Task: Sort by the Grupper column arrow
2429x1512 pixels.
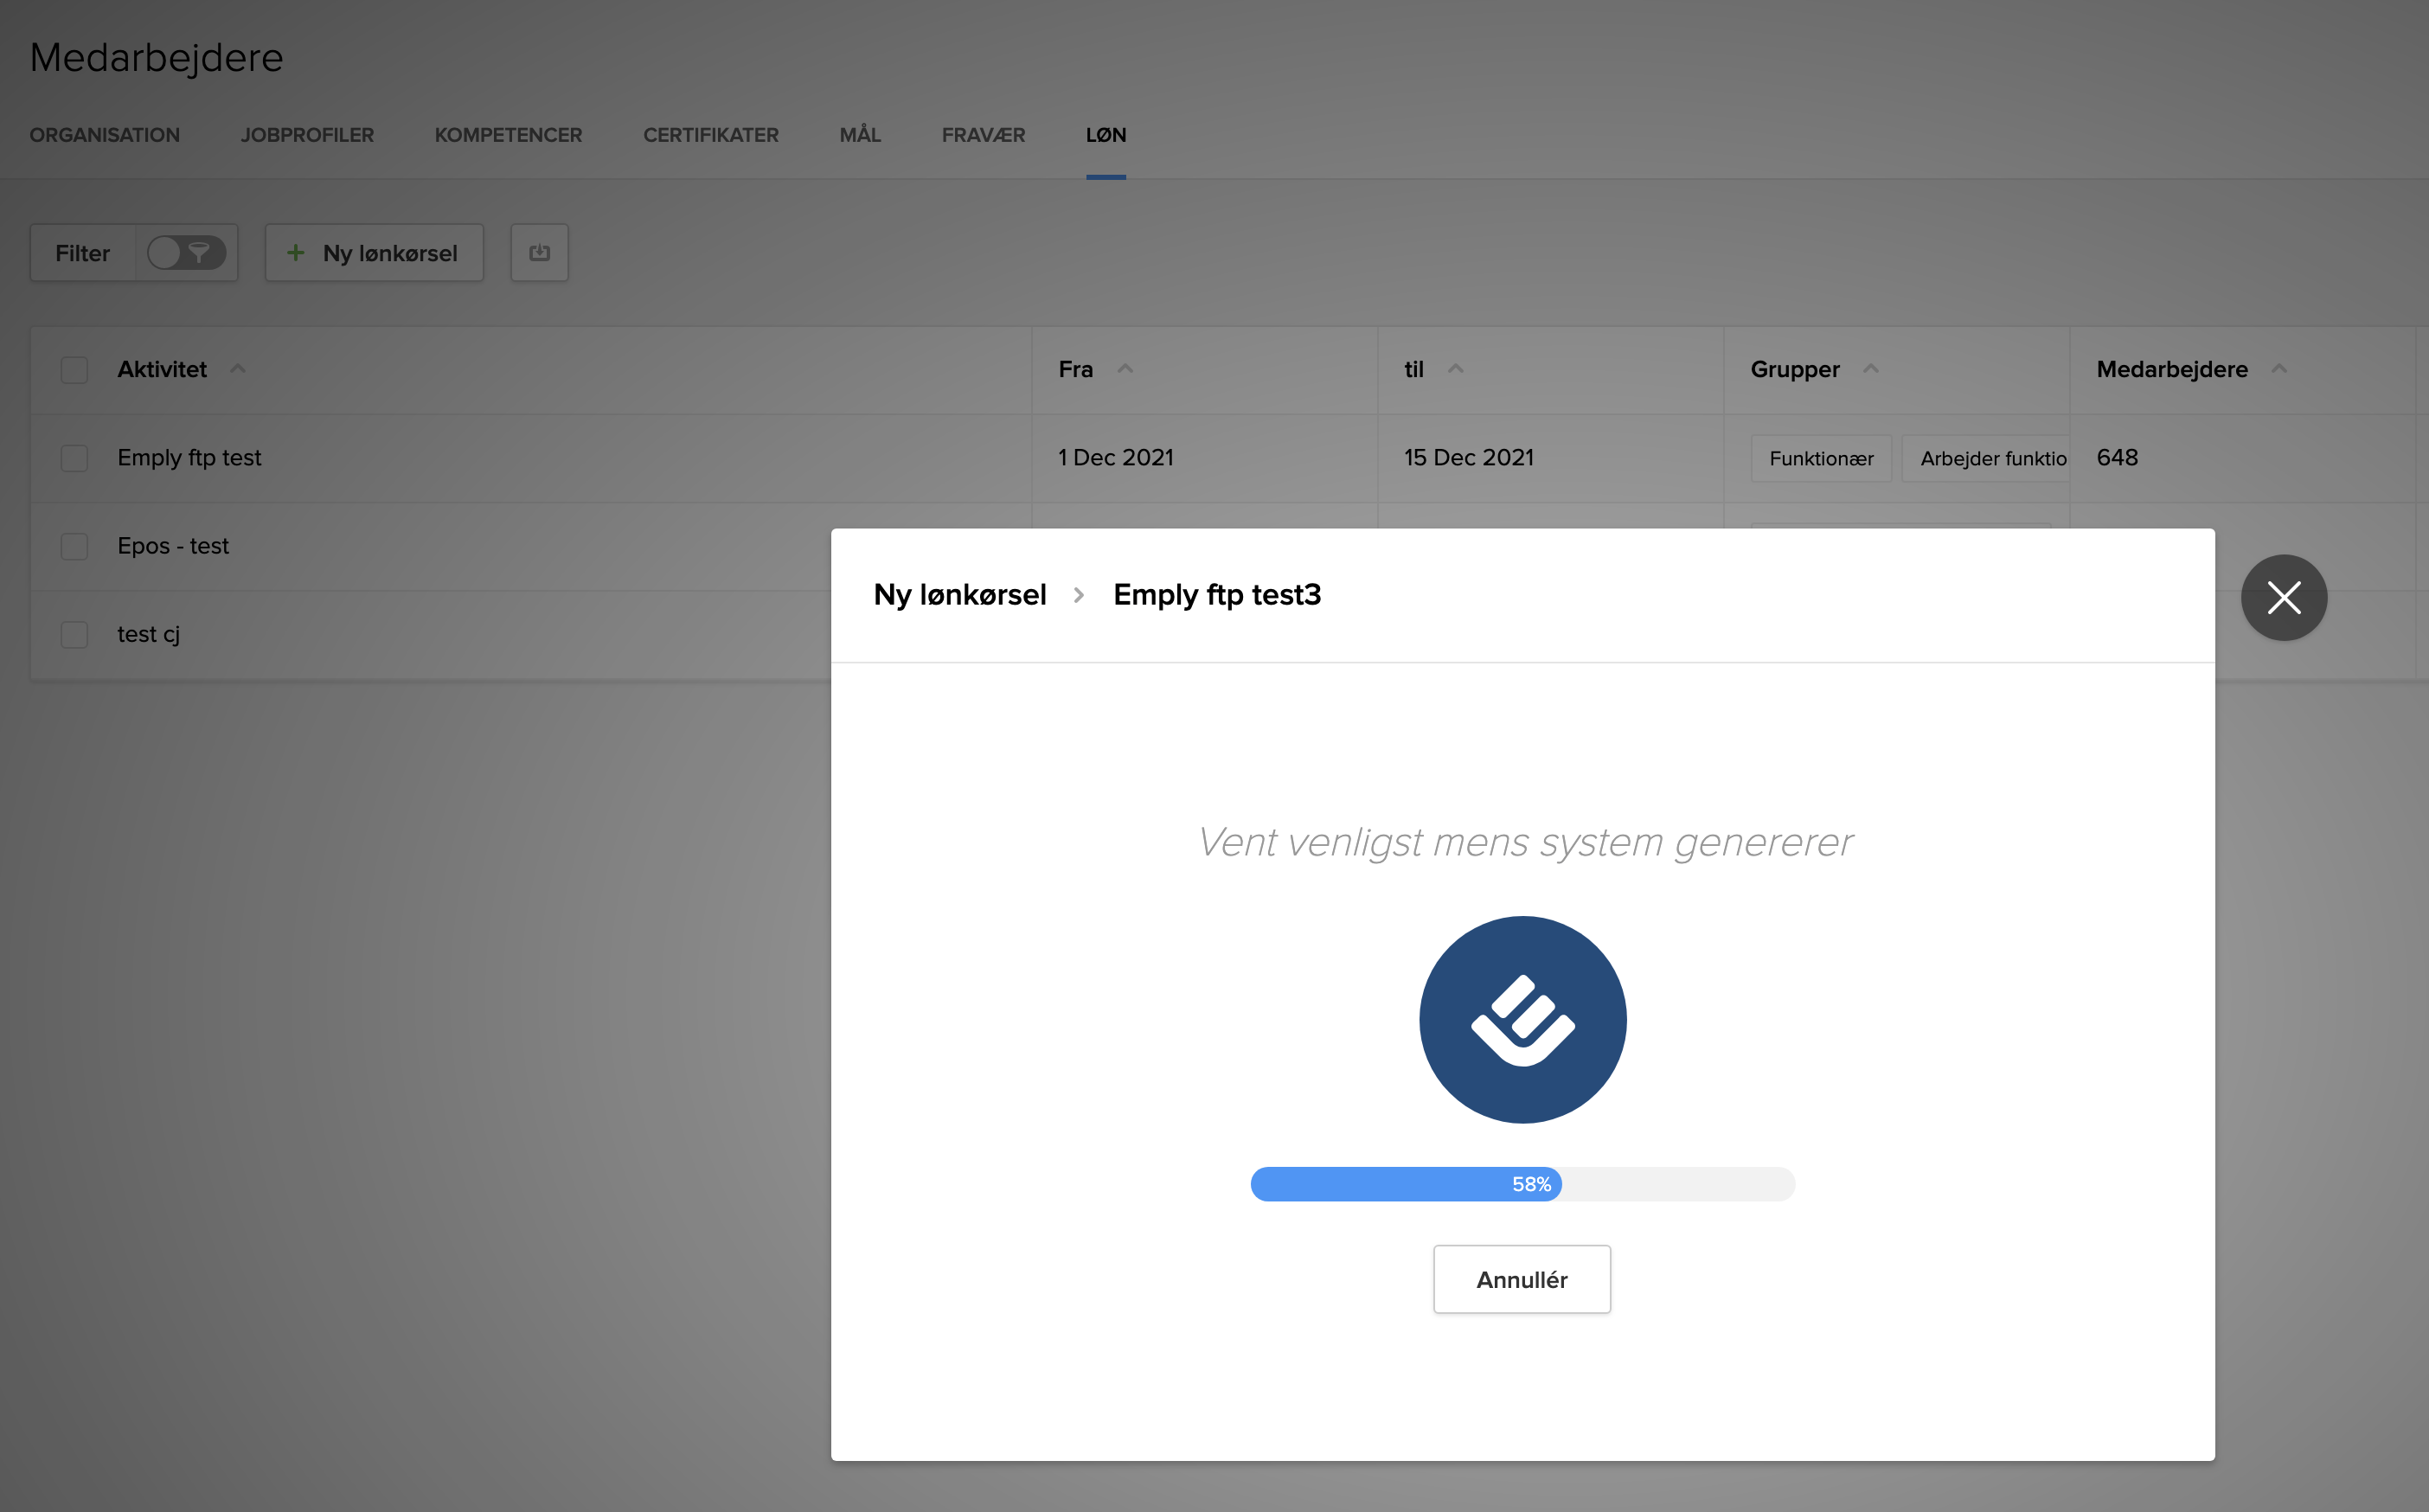Action: [x=1871, y=369]
